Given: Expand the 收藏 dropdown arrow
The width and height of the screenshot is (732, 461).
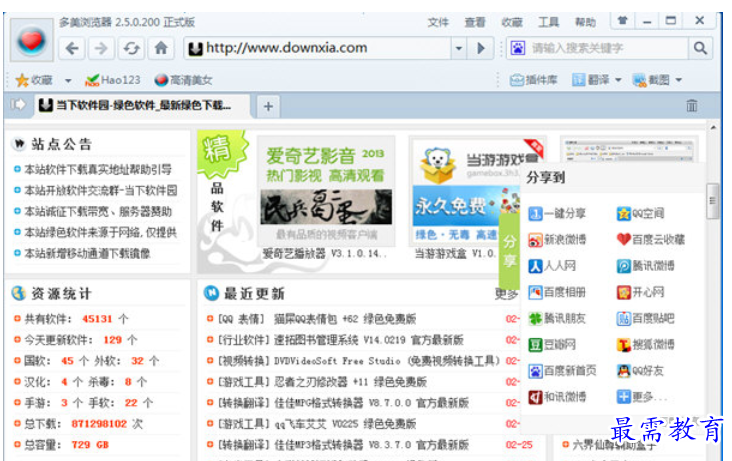Looking at the screenshot, I should tap(68, 80).
